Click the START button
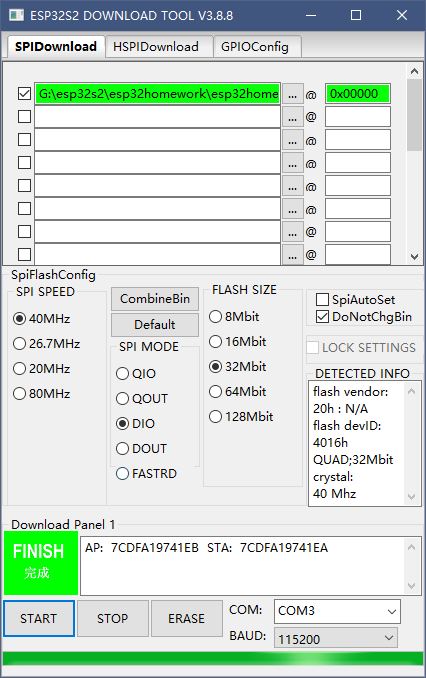Screen dimensions: 426x678 [39, 618]
